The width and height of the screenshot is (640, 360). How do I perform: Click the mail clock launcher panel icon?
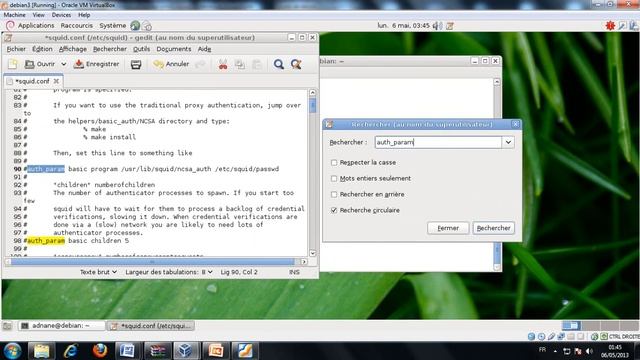tap(147, 26)
